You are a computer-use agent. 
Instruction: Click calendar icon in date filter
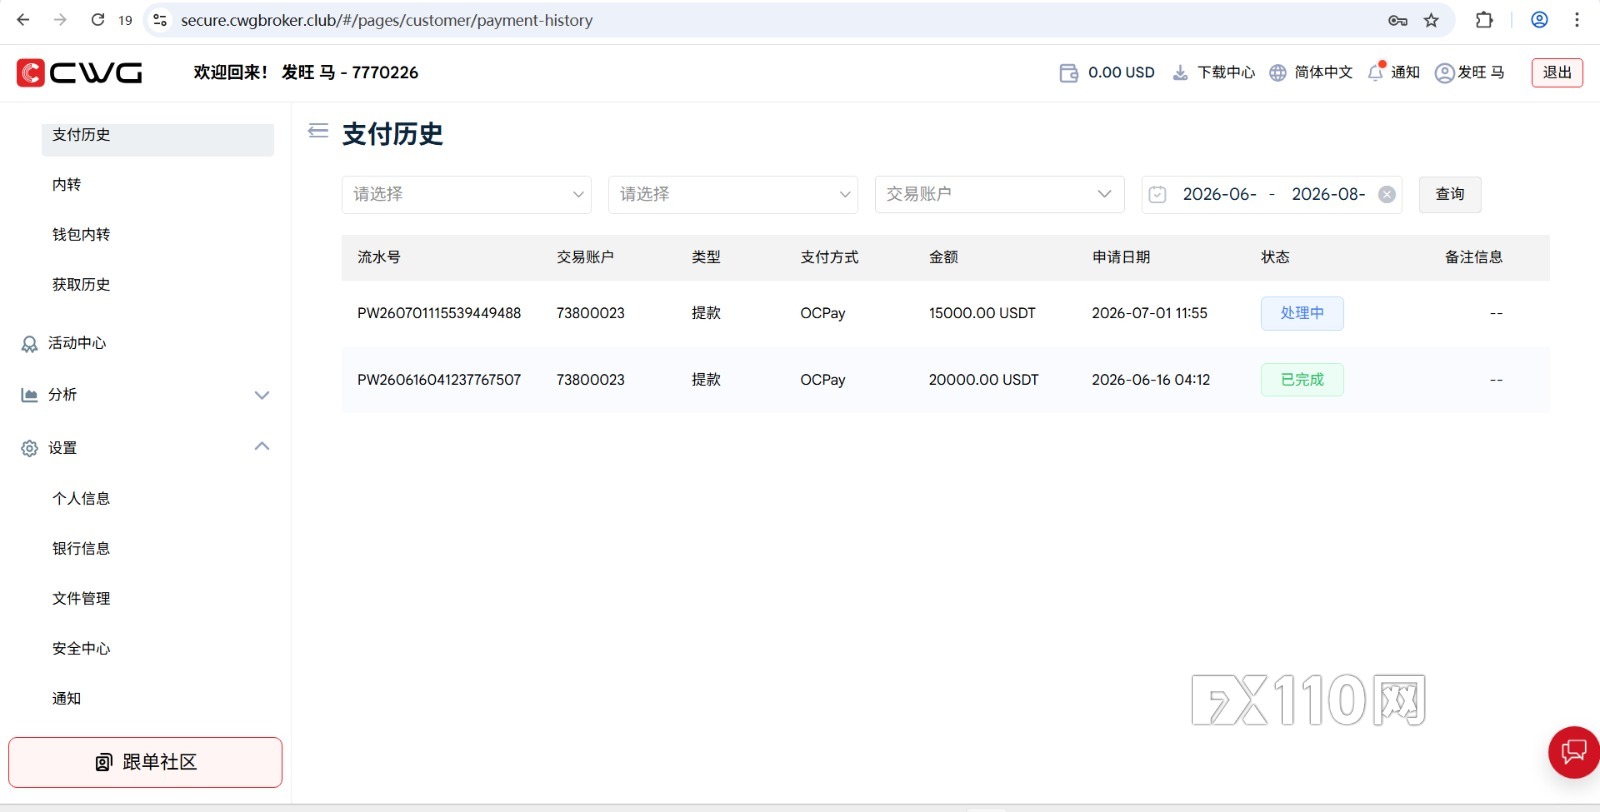point(1157,195)
